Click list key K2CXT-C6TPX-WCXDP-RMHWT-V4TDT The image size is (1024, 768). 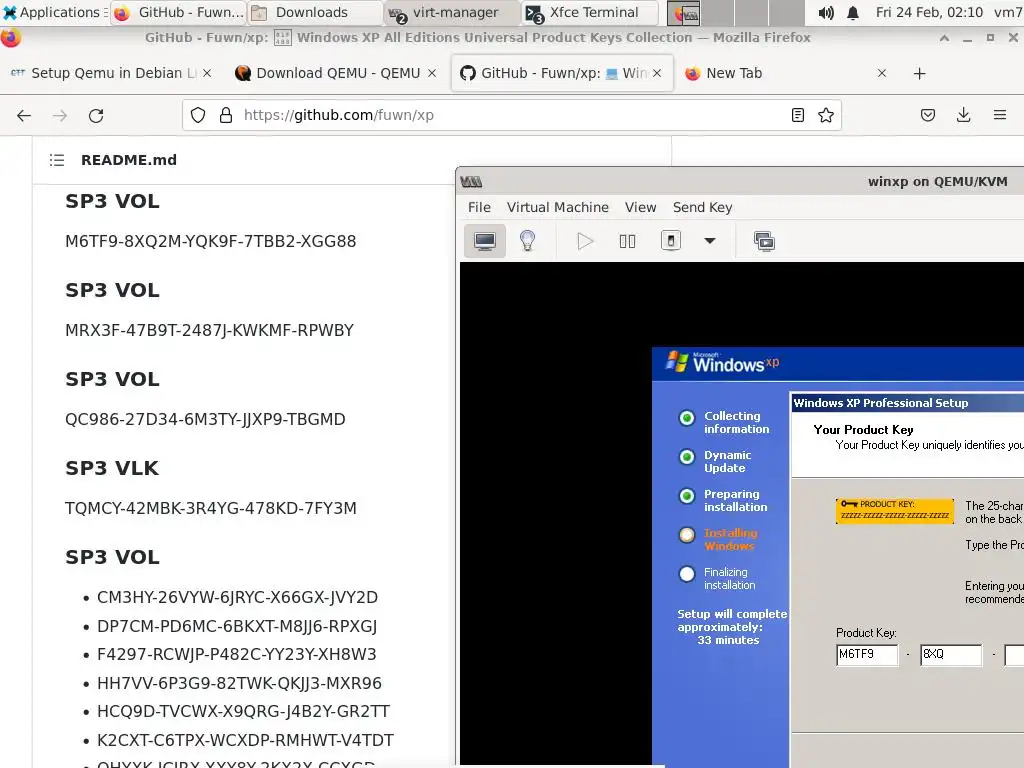pyautogui.click(x=245, y=740)
